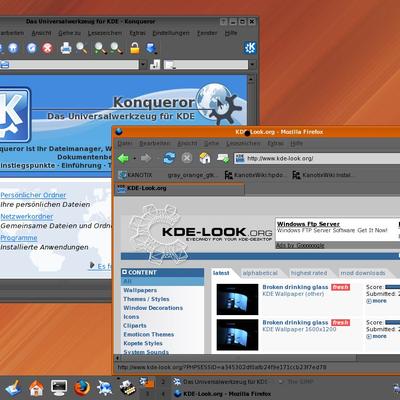This screenshot has height=400, width=400.
Task: Click the kde-look favicon in Firefox URL bar
Action: [240, 158]
